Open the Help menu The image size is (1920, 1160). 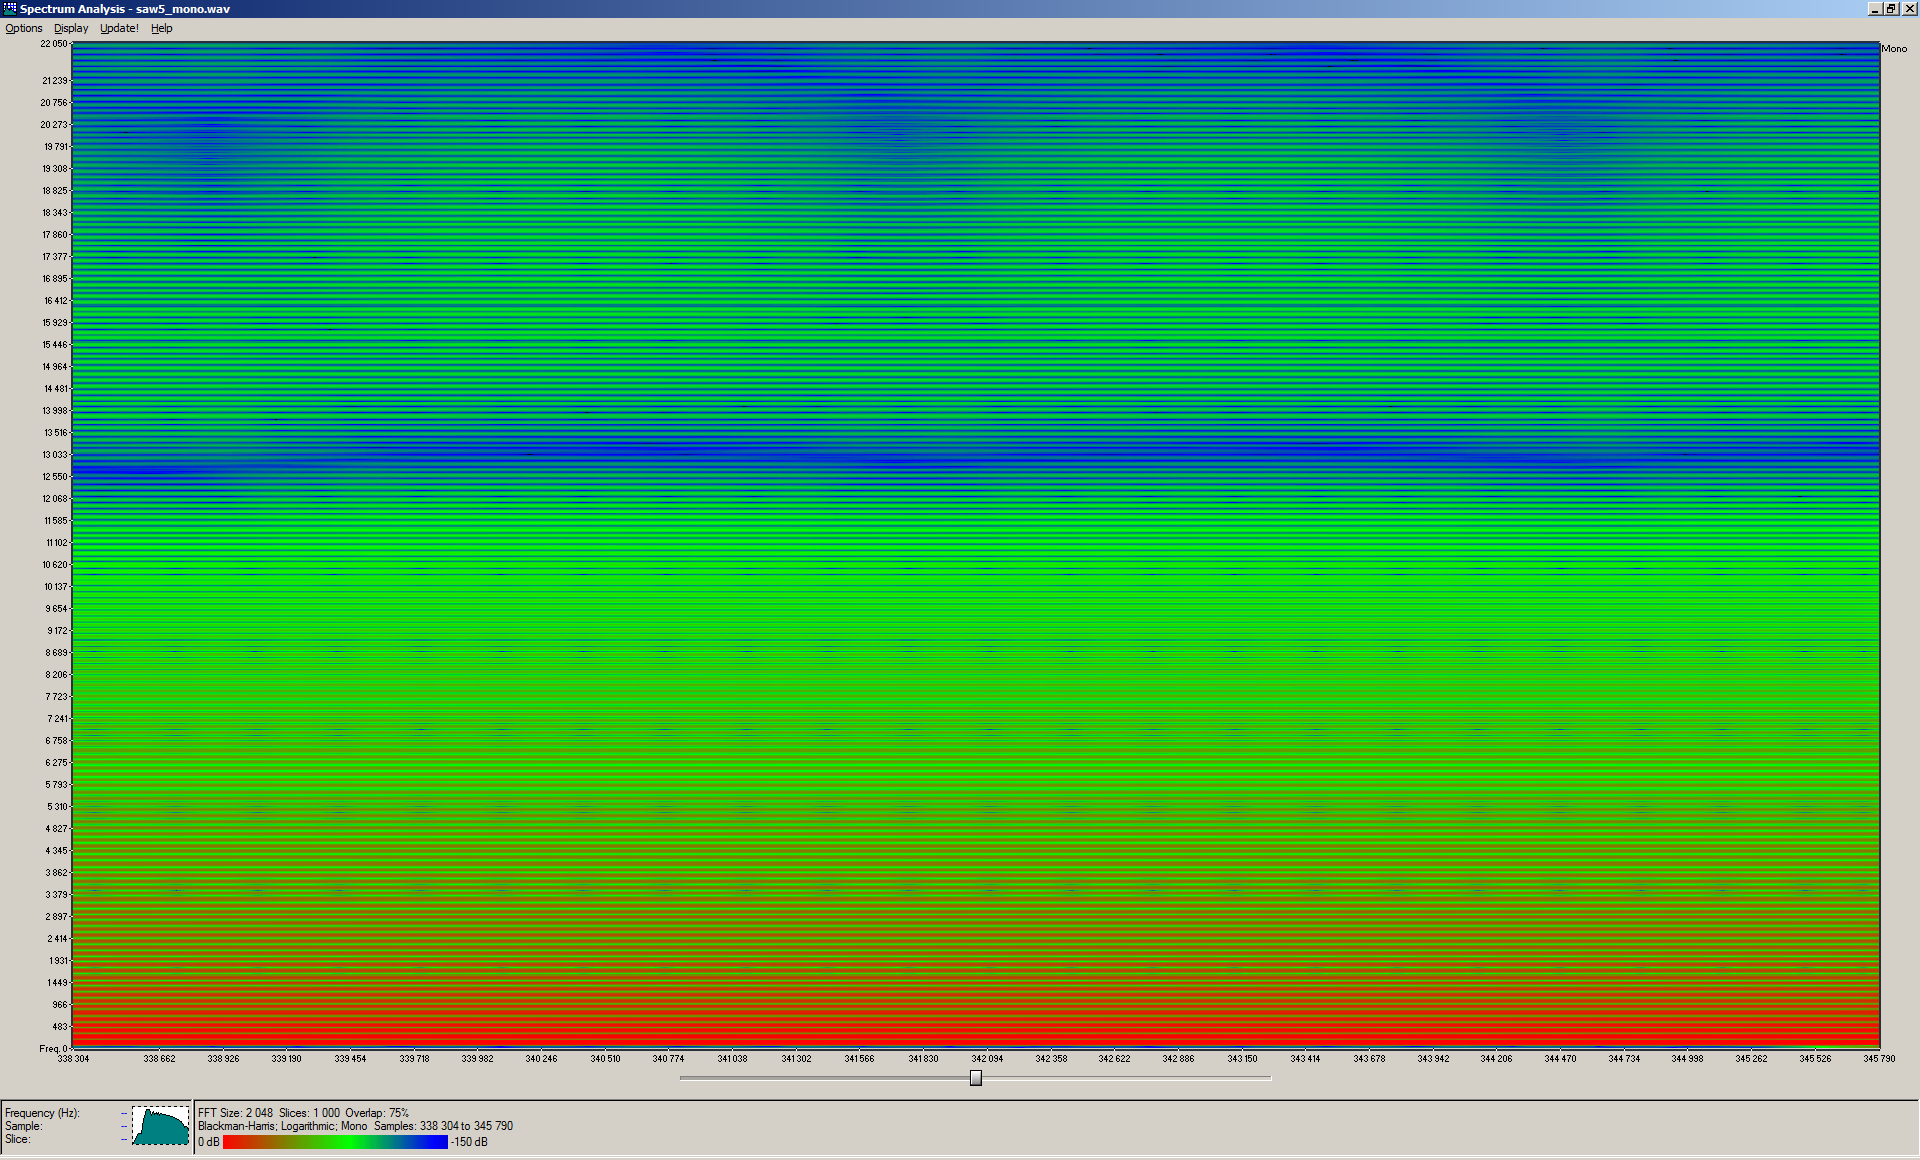(162, 28)
